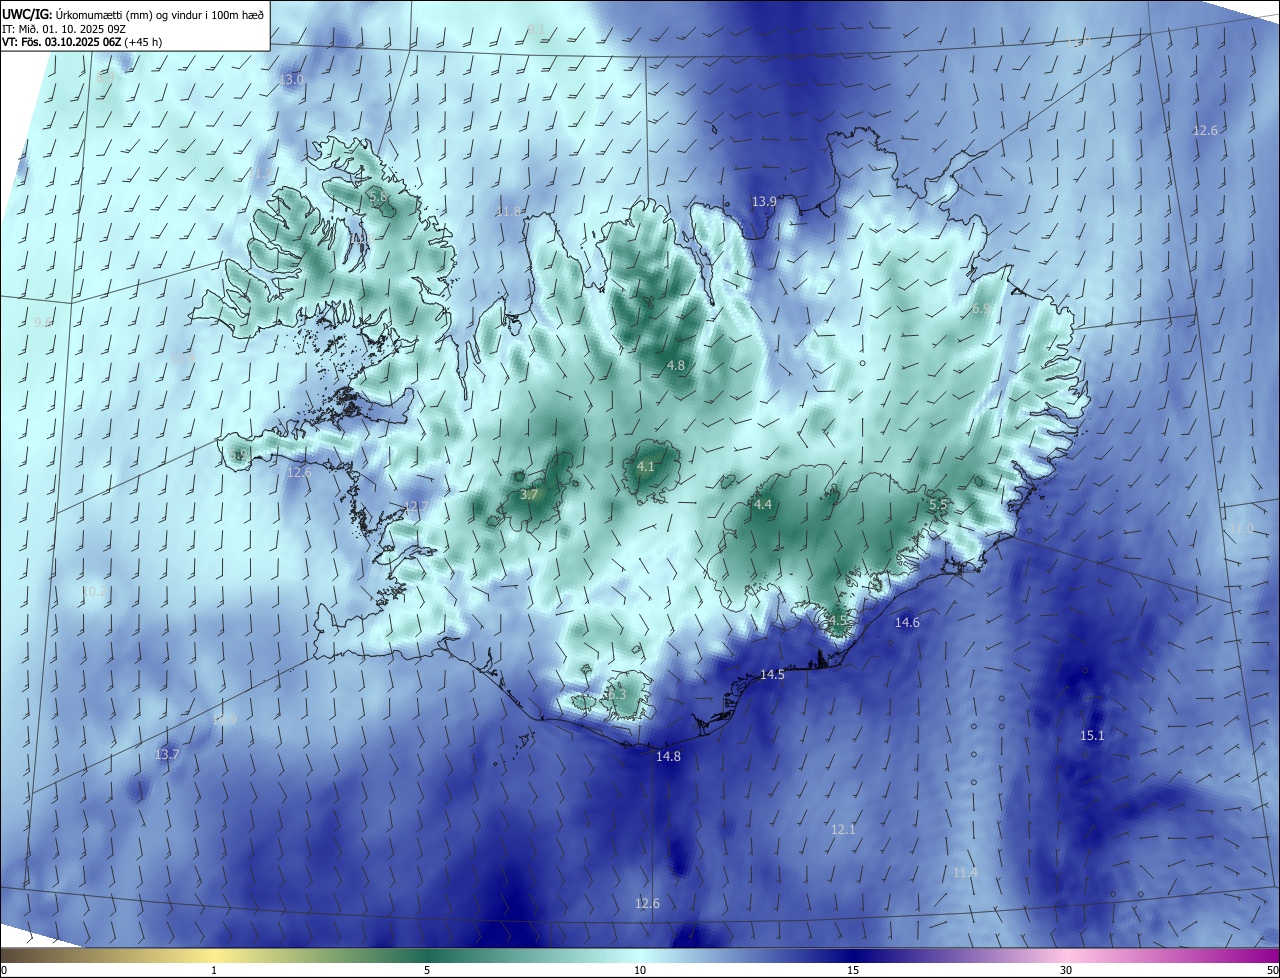Click the 50 tick on the color scale

[1272, 970]
